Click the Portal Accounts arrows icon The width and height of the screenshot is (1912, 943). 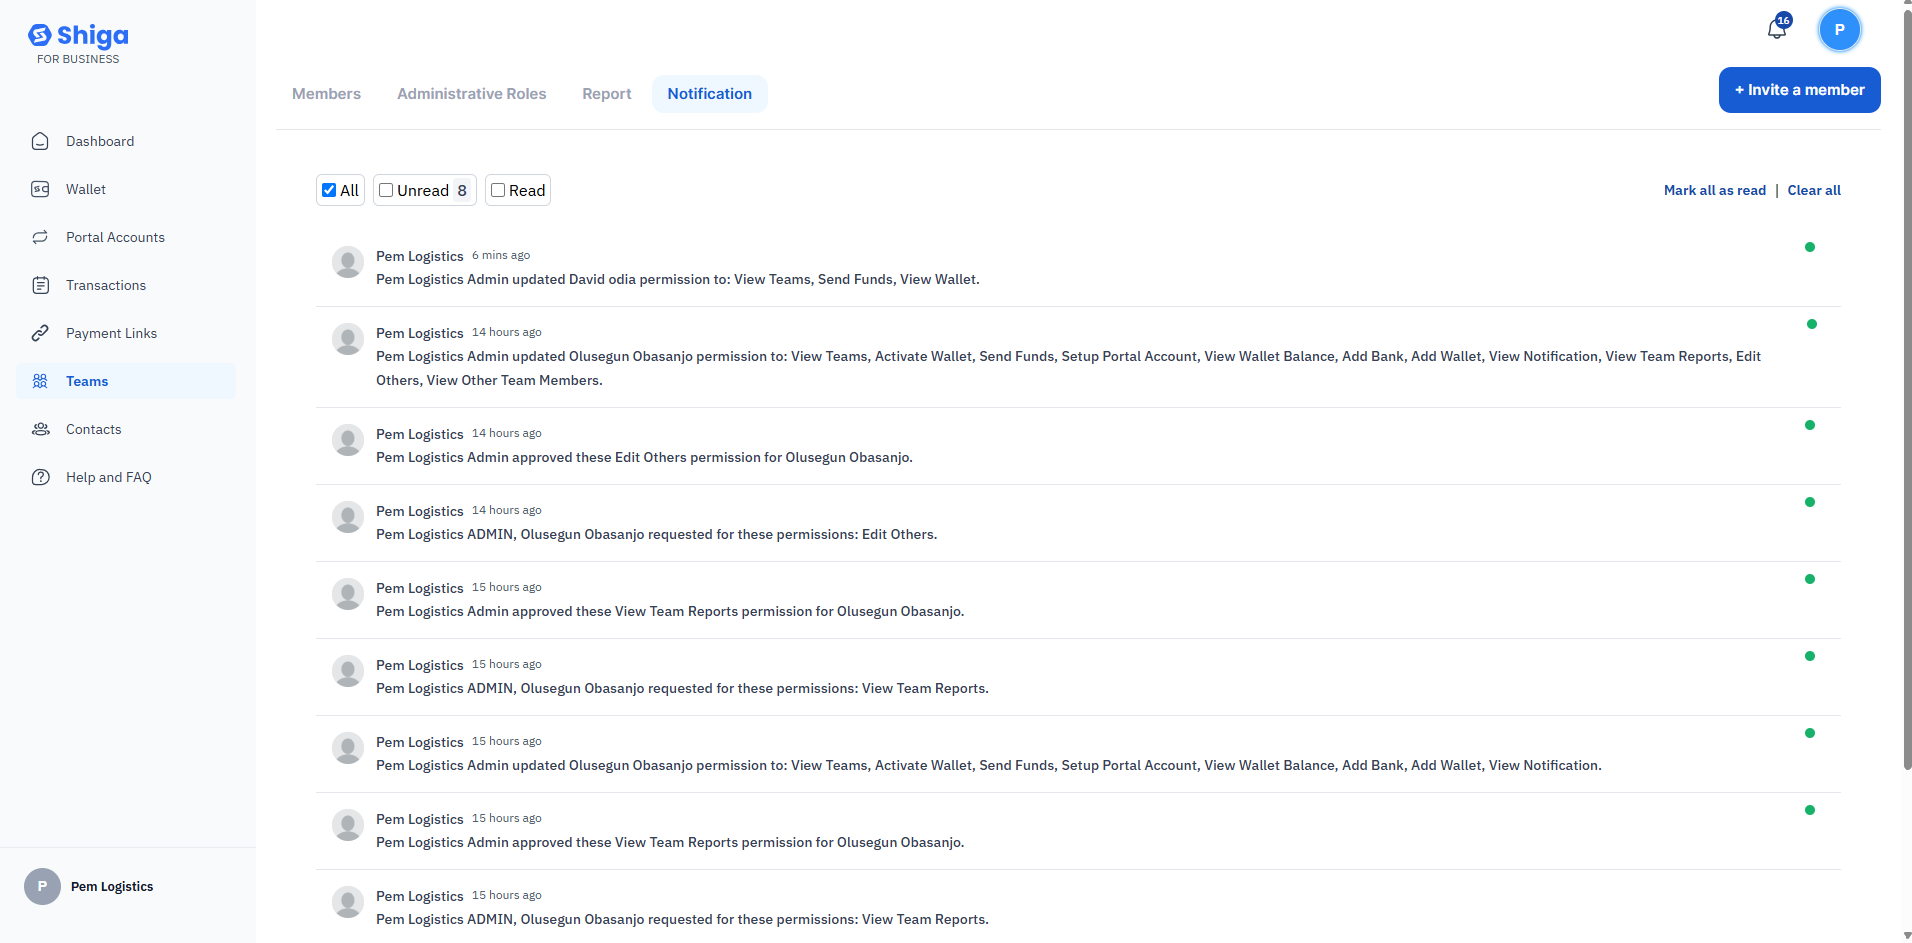click(x=40, y=237)
